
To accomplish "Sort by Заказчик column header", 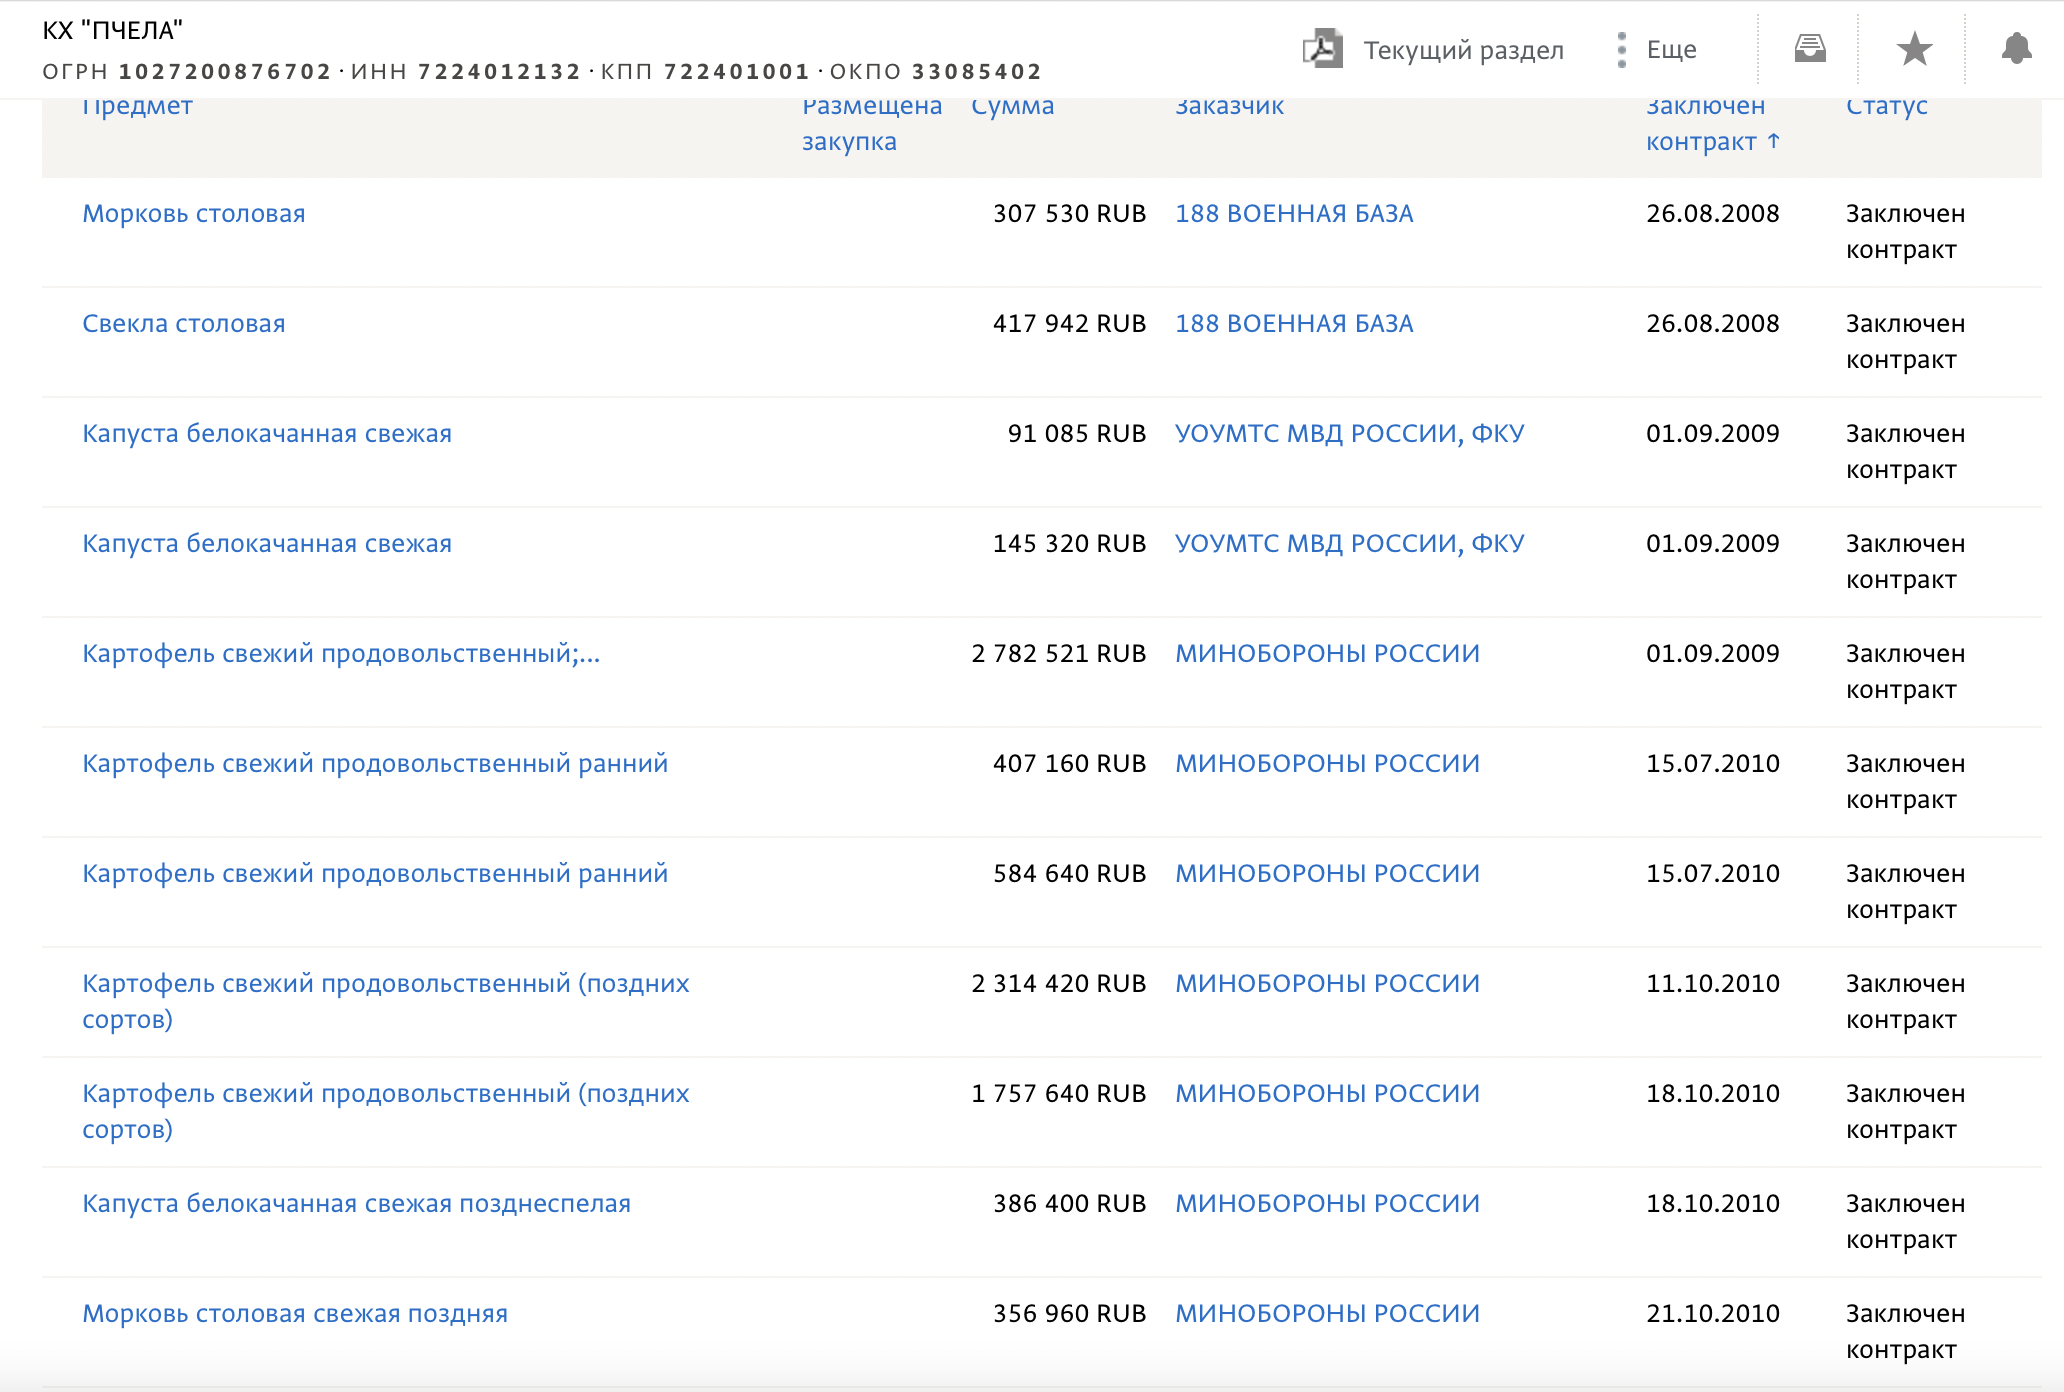I will pos(1229,106).
